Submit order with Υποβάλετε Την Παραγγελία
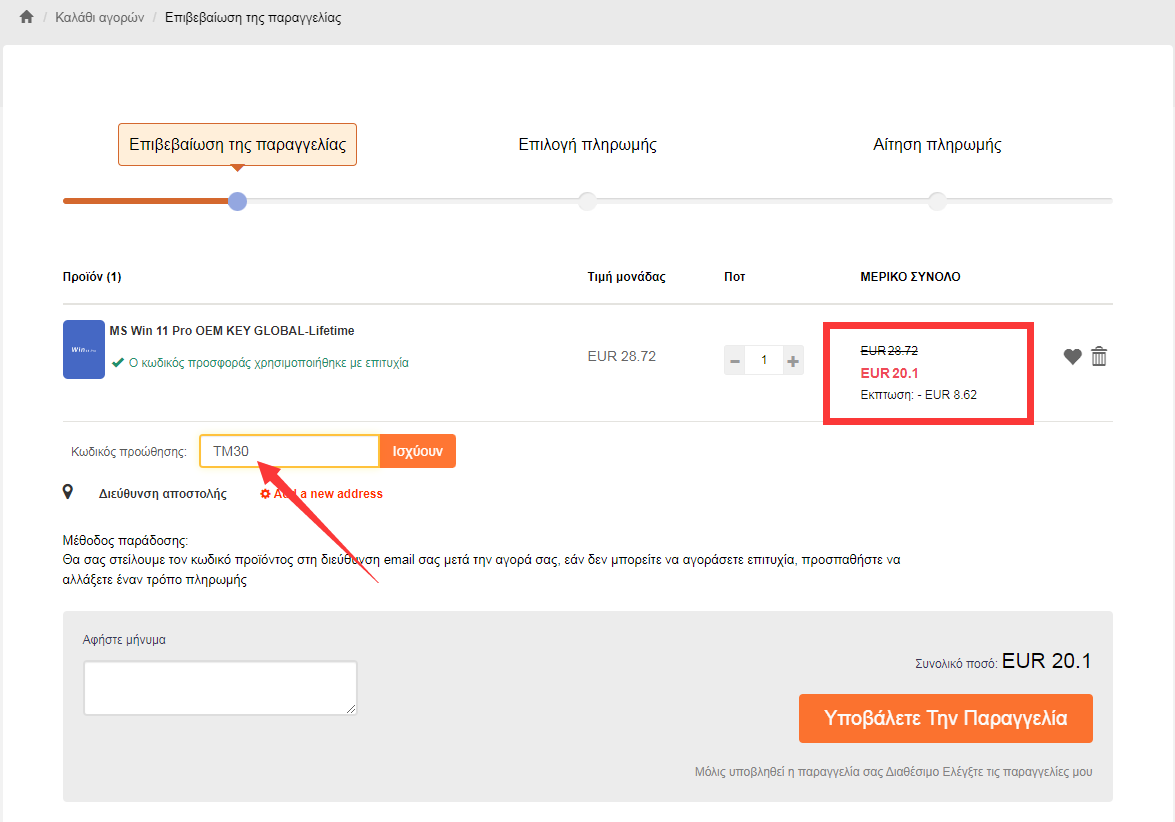This screenshot has width=1175, height=822. click(945, 718)
